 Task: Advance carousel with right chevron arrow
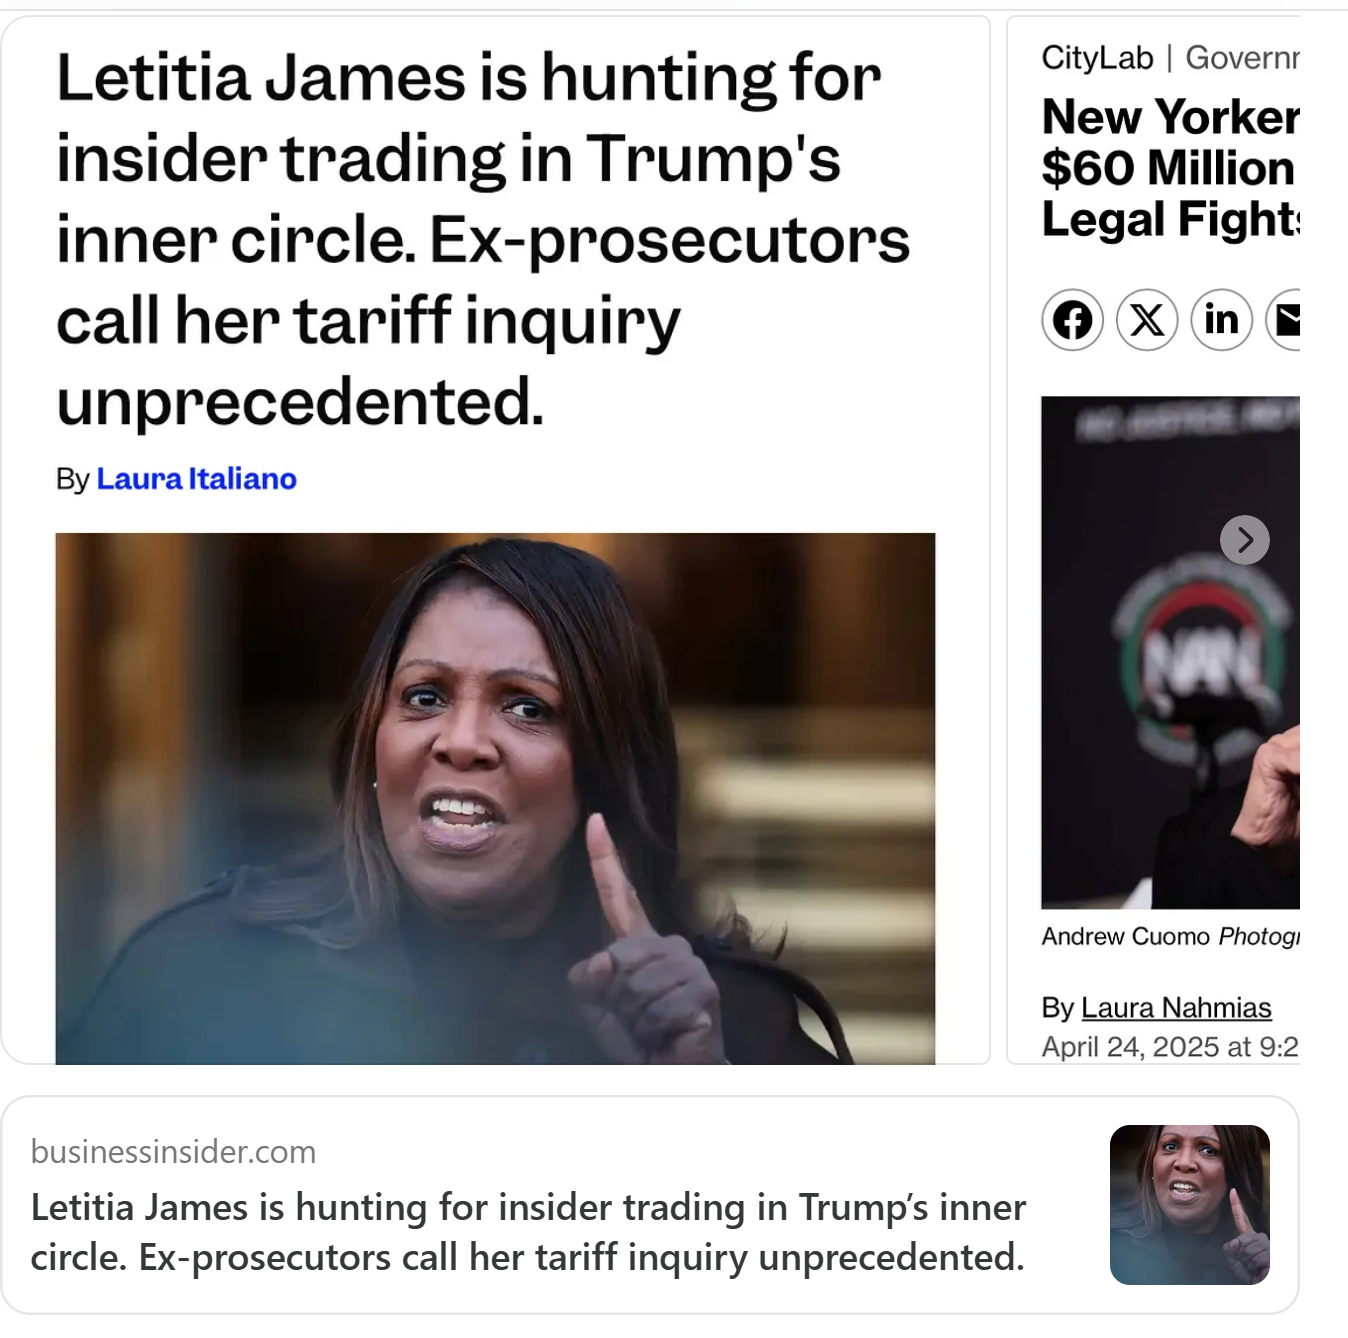pyautogui.click(x=1245, y=540)
